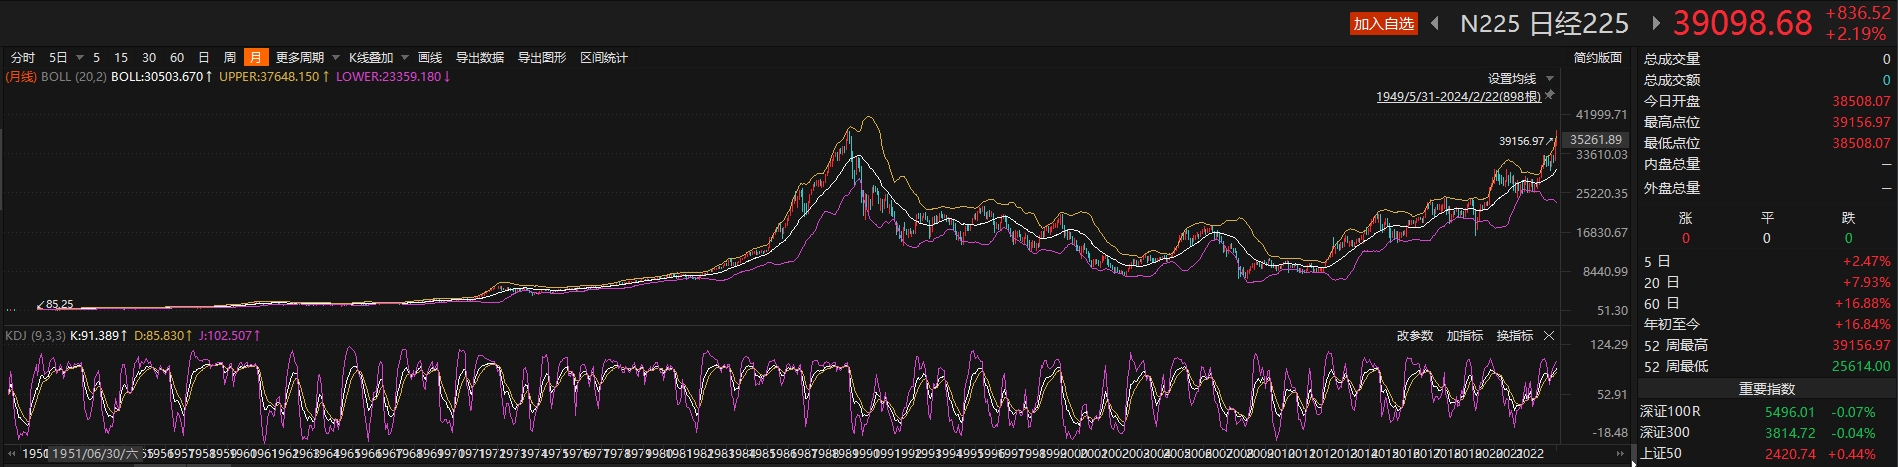Click the double-arrow at timeline right end
The height and width of the screenshot is (467, 1898).
1620,454
